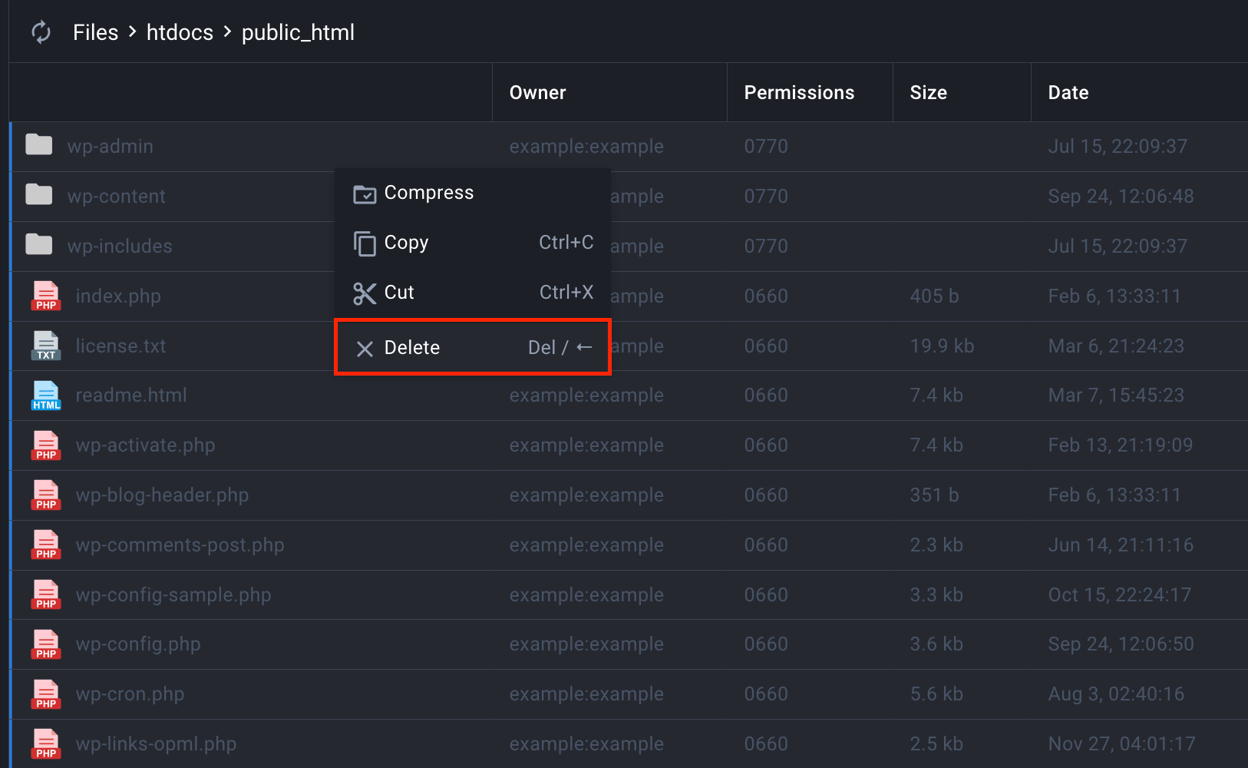Open the wp-admin folder icon
Image resolution: width=1248 pixels, height=768 pixels.
[38, 145]
